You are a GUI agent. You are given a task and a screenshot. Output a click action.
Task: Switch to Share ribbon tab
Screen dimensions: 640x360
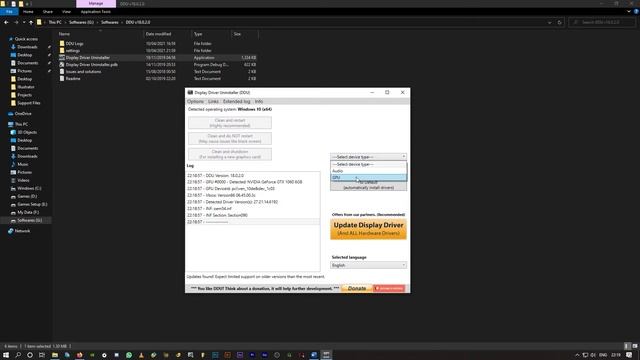[48, 12]
